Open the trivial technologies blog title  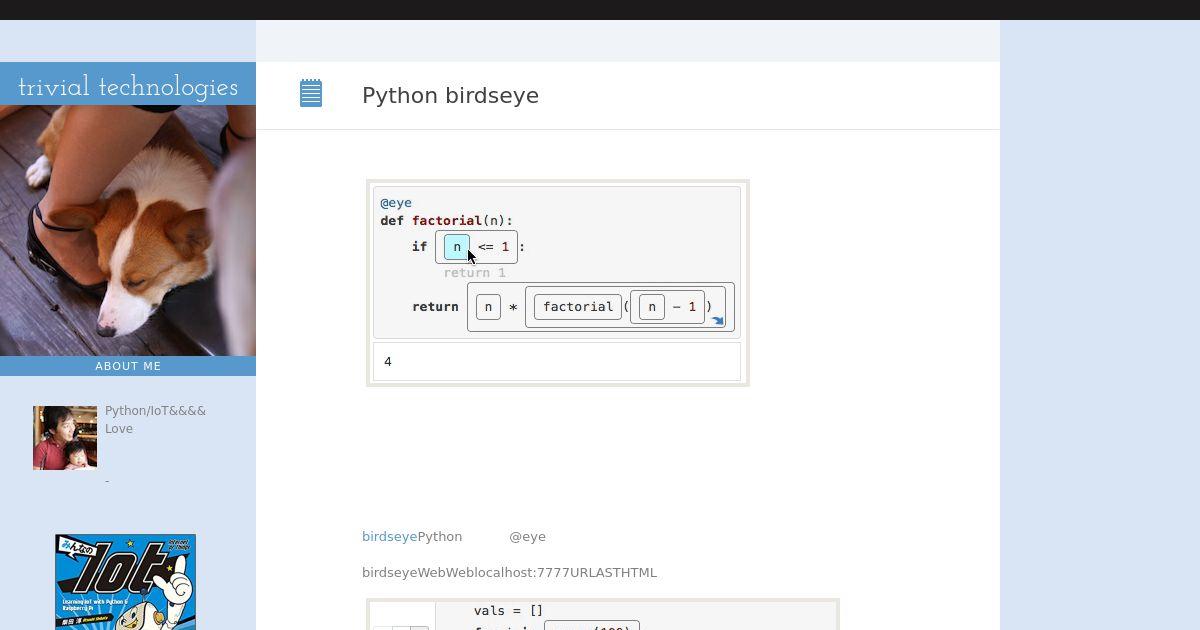[x=128, y=87]
